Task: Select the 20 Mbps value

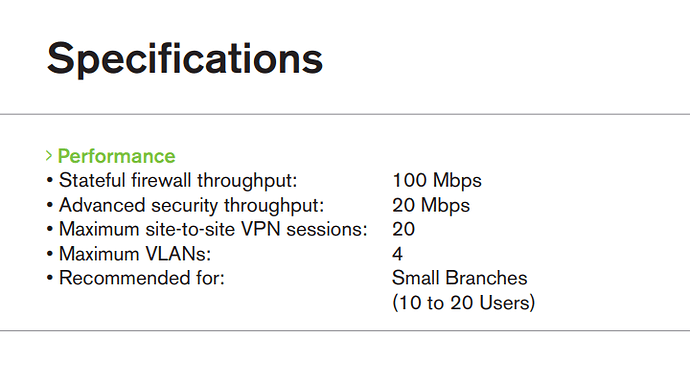Action: [x=431, y=205]
